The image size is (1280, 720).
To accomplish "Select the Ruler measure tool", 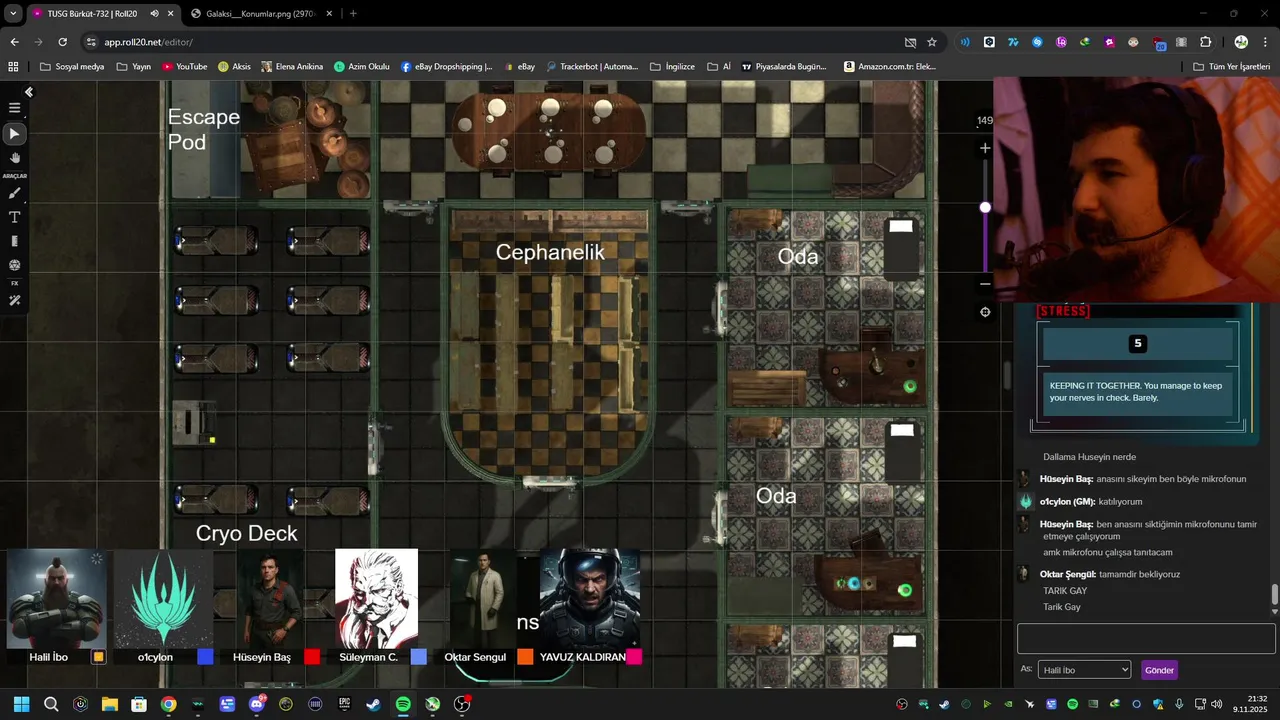I will click(14, 241).
